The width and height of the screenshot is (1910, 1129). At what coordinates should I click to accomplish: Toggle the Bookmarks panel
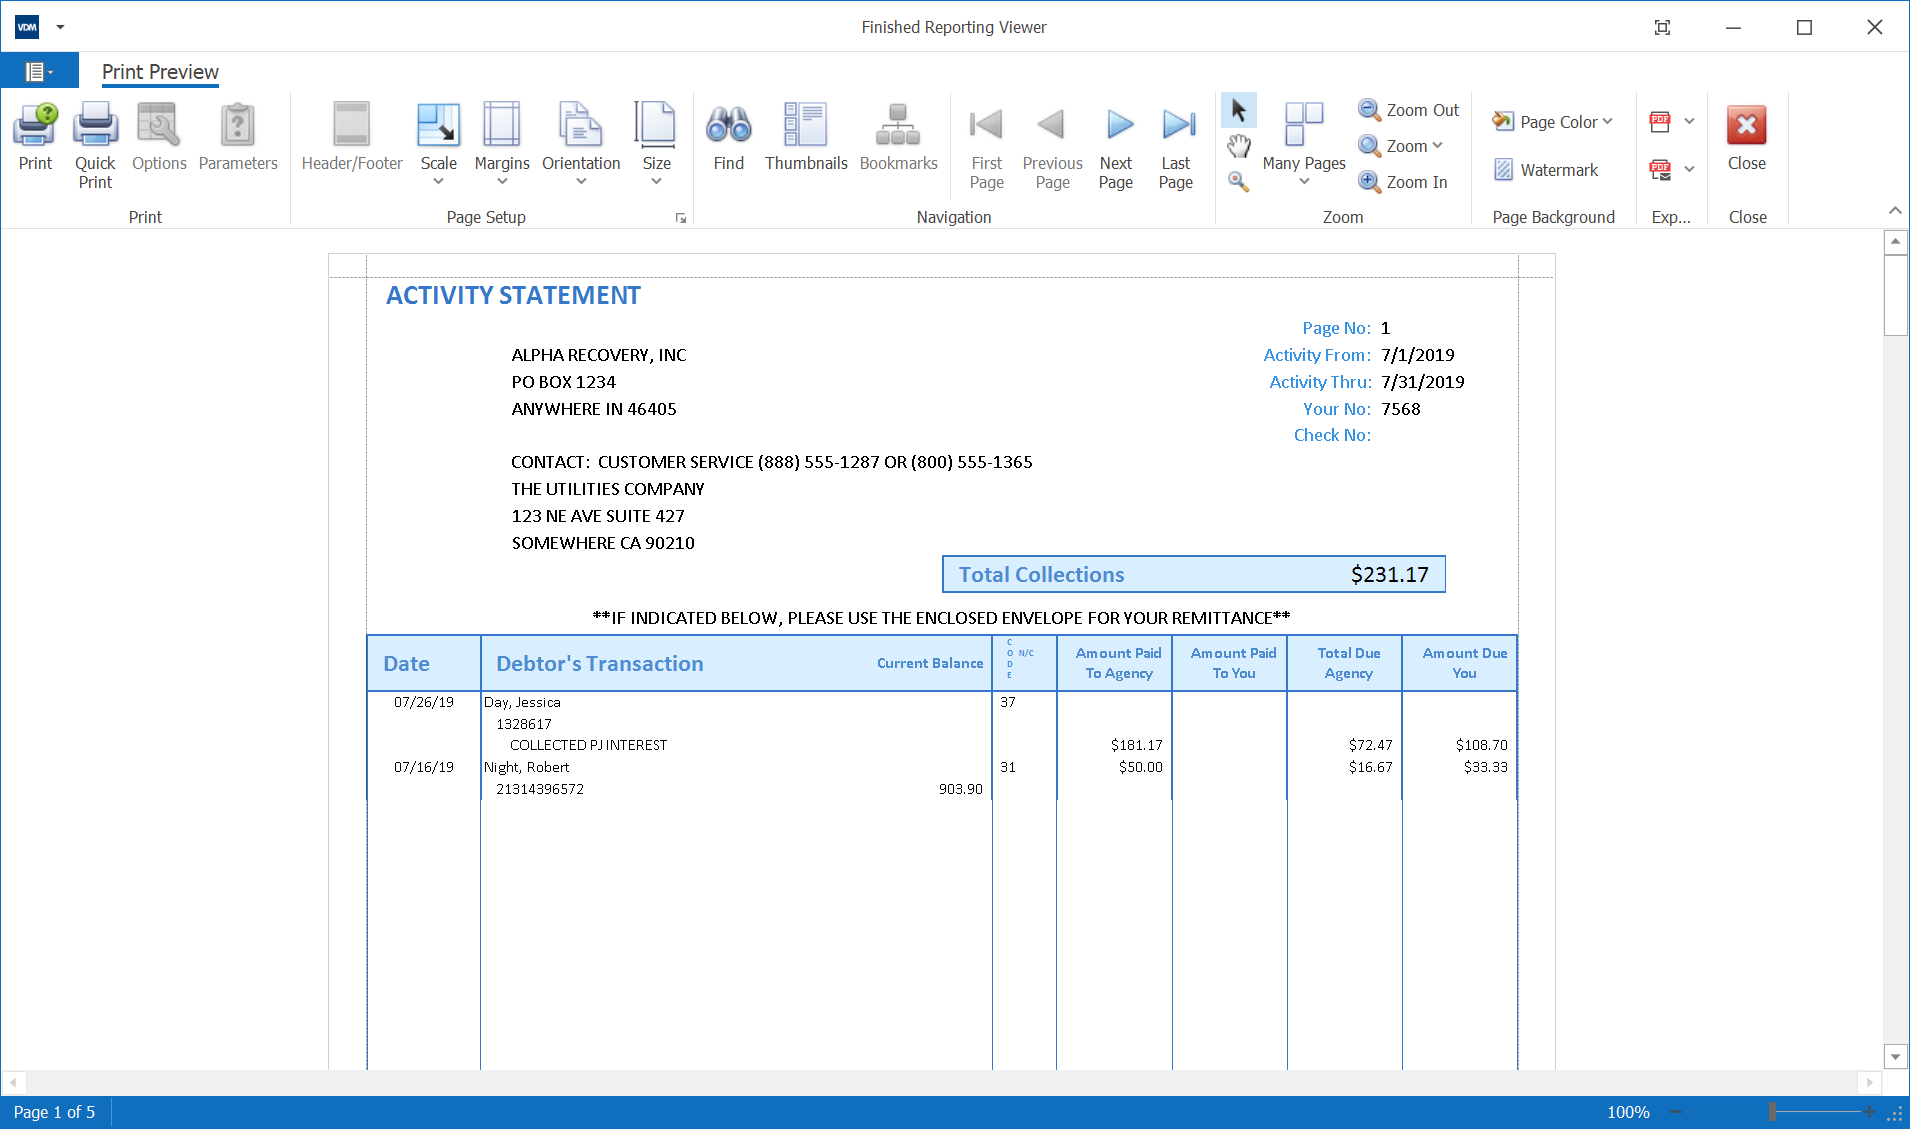898,138
